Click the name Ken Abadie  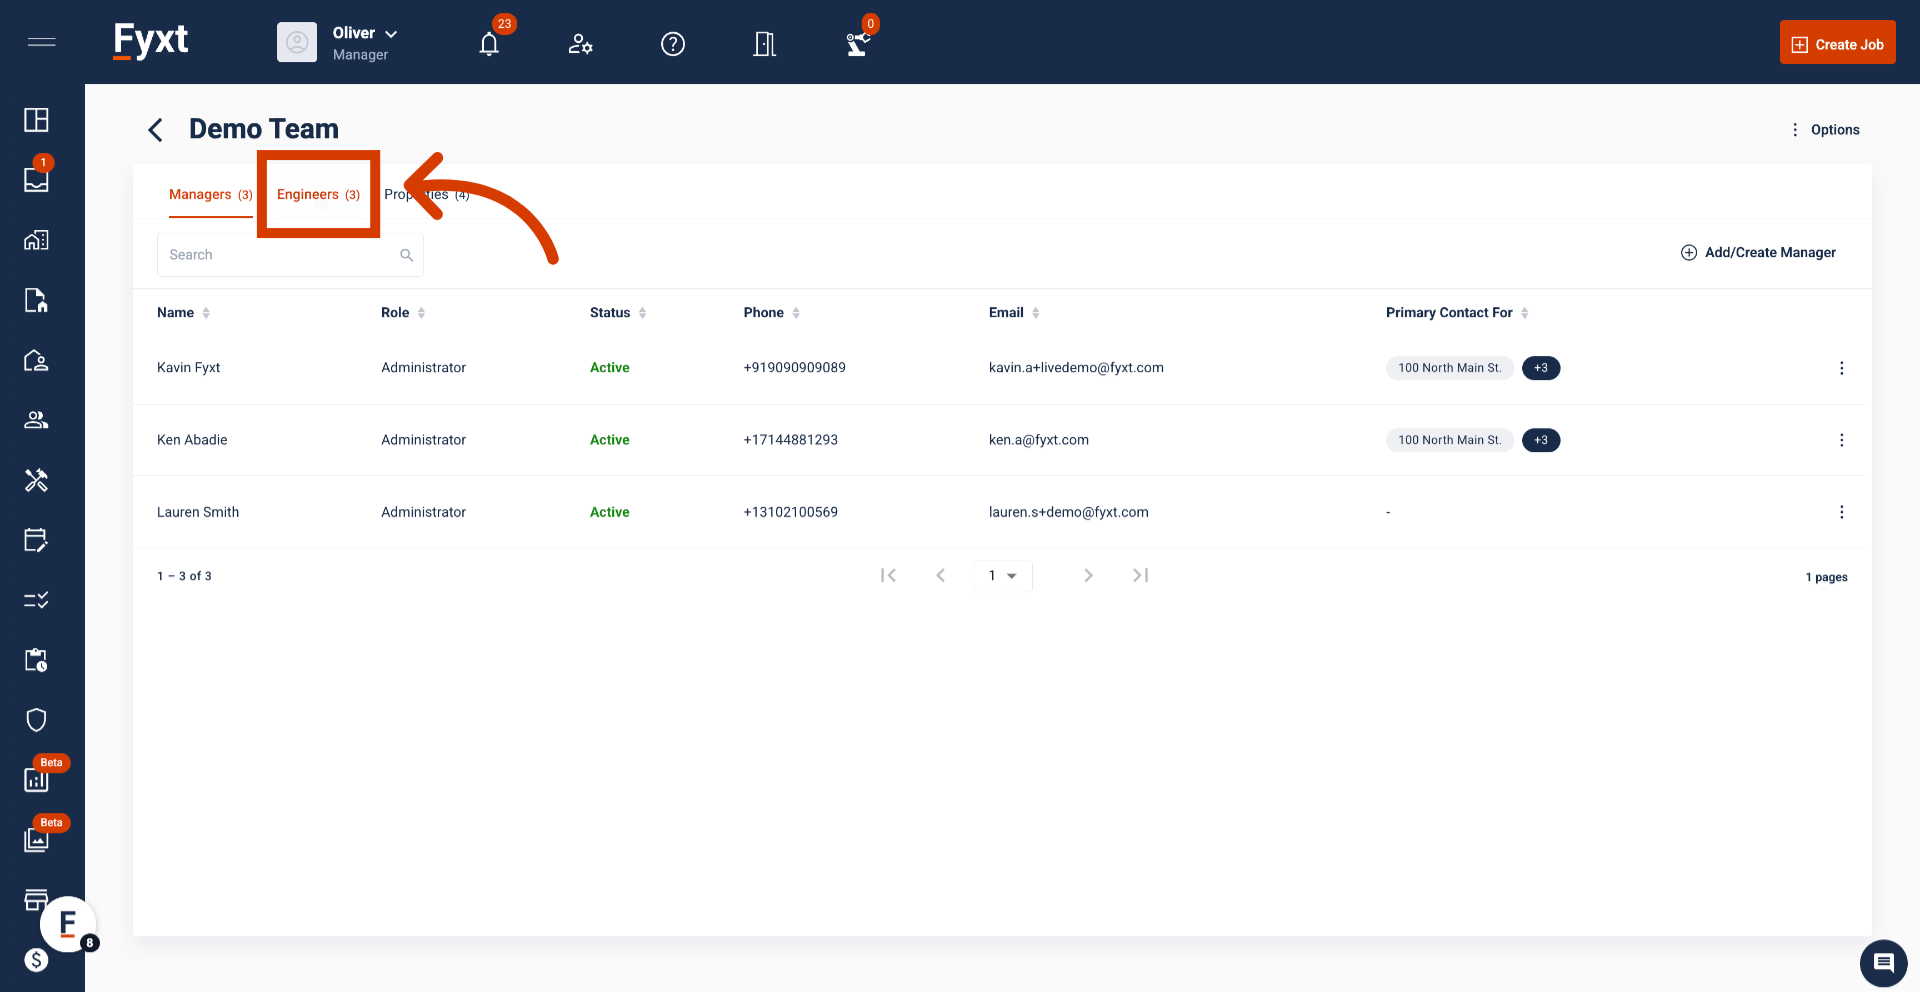[192, 440]
